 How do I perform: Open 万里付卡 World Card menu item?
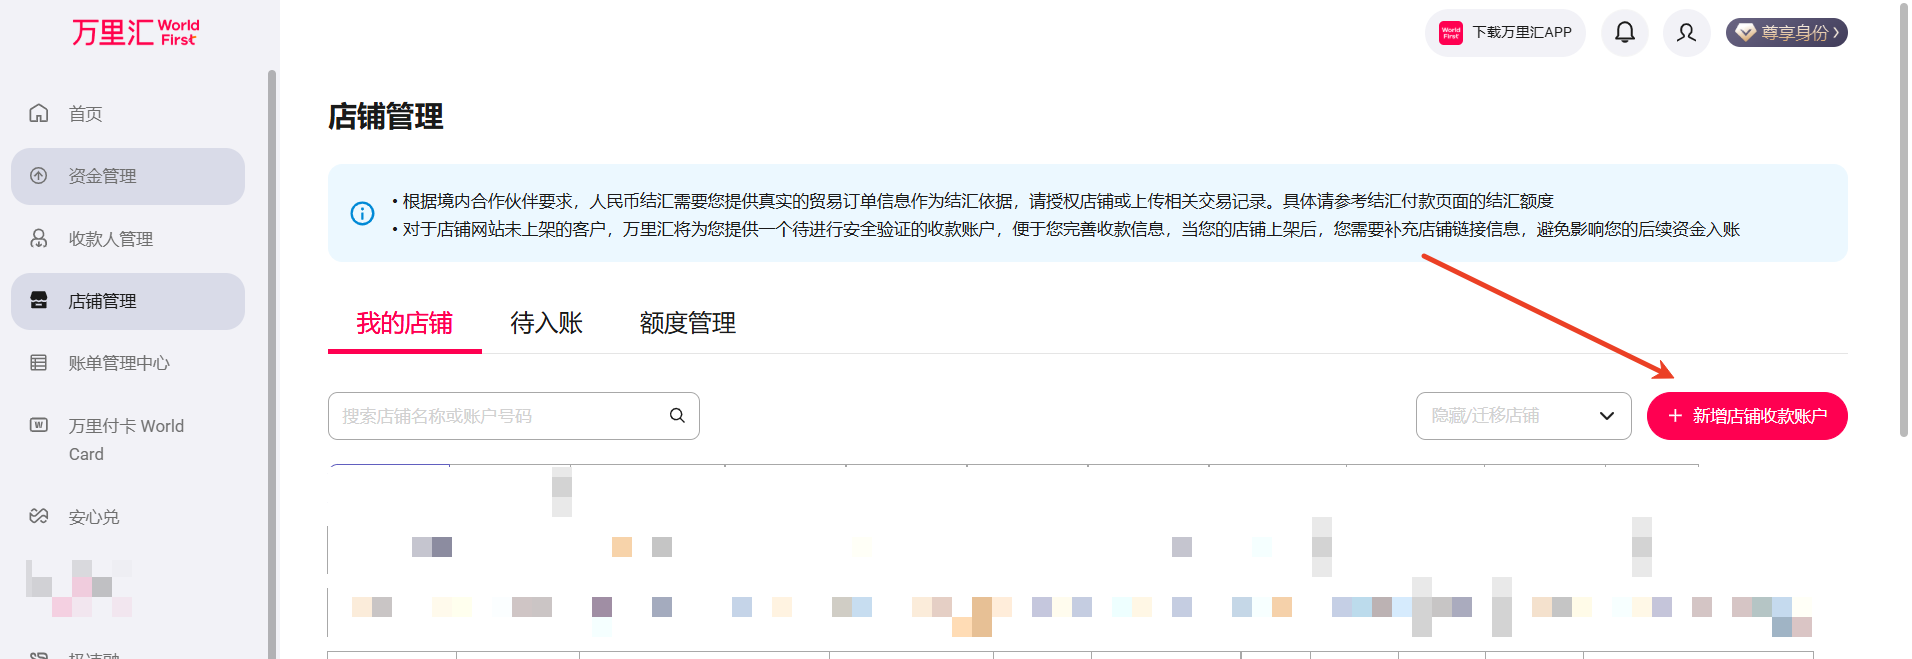(x=128, y=440)
